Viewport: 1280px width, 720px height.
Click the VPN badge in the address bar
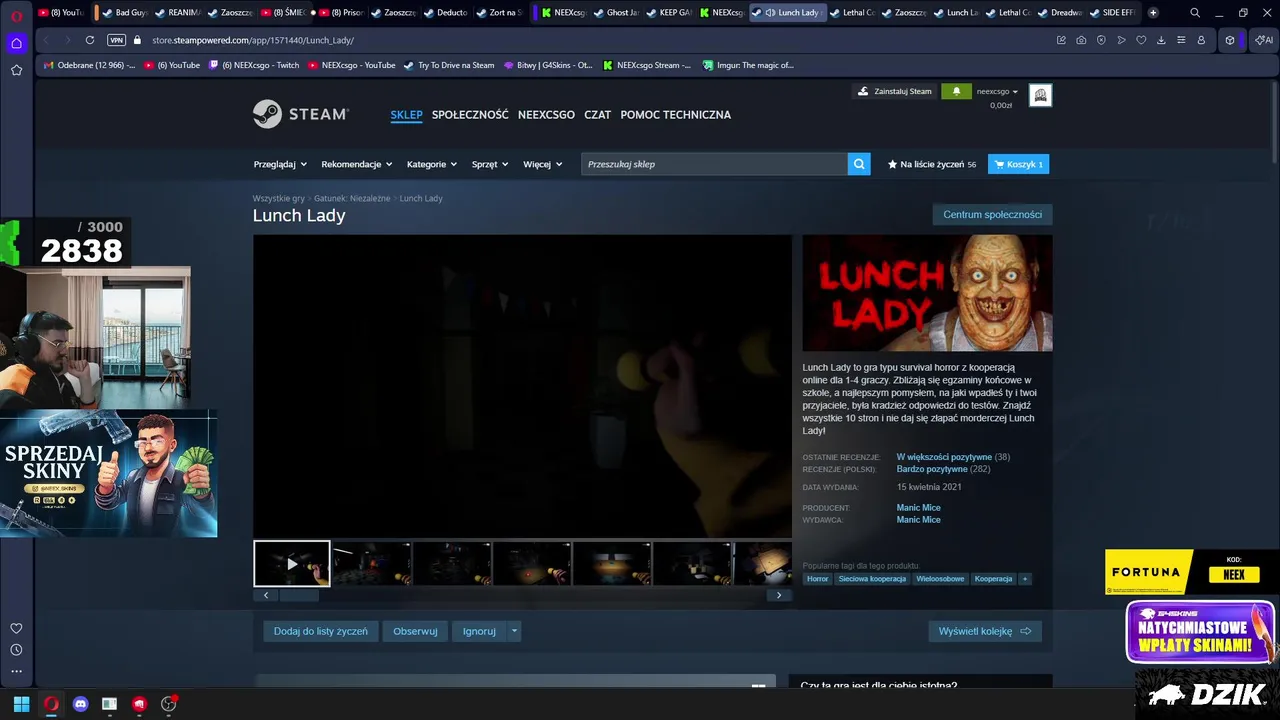coord(116,40)
